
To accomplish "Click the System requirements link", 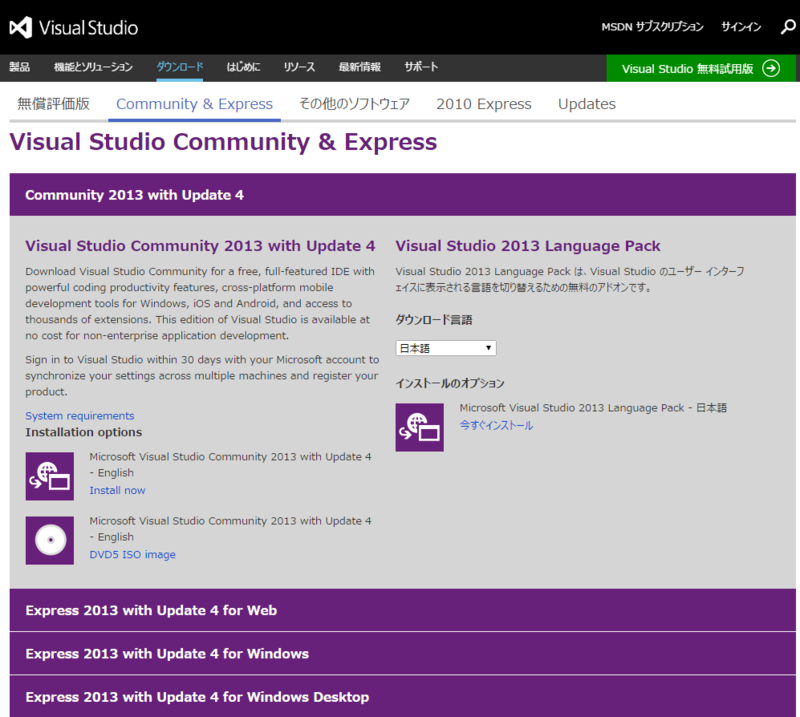I will point(79,415).
